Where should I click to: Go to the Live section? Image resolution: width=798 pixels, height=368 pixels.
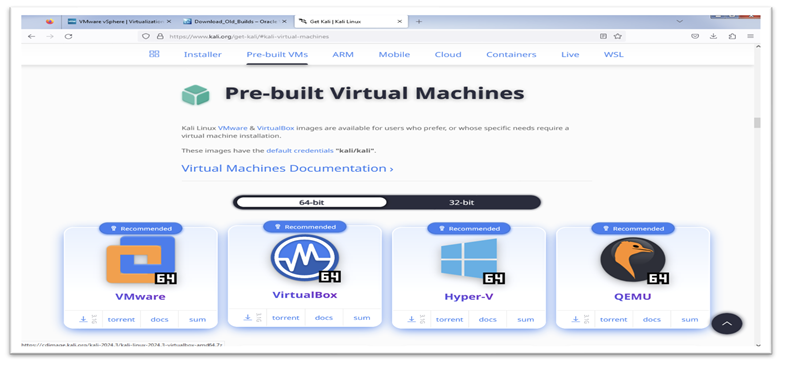tap(570, 54)
